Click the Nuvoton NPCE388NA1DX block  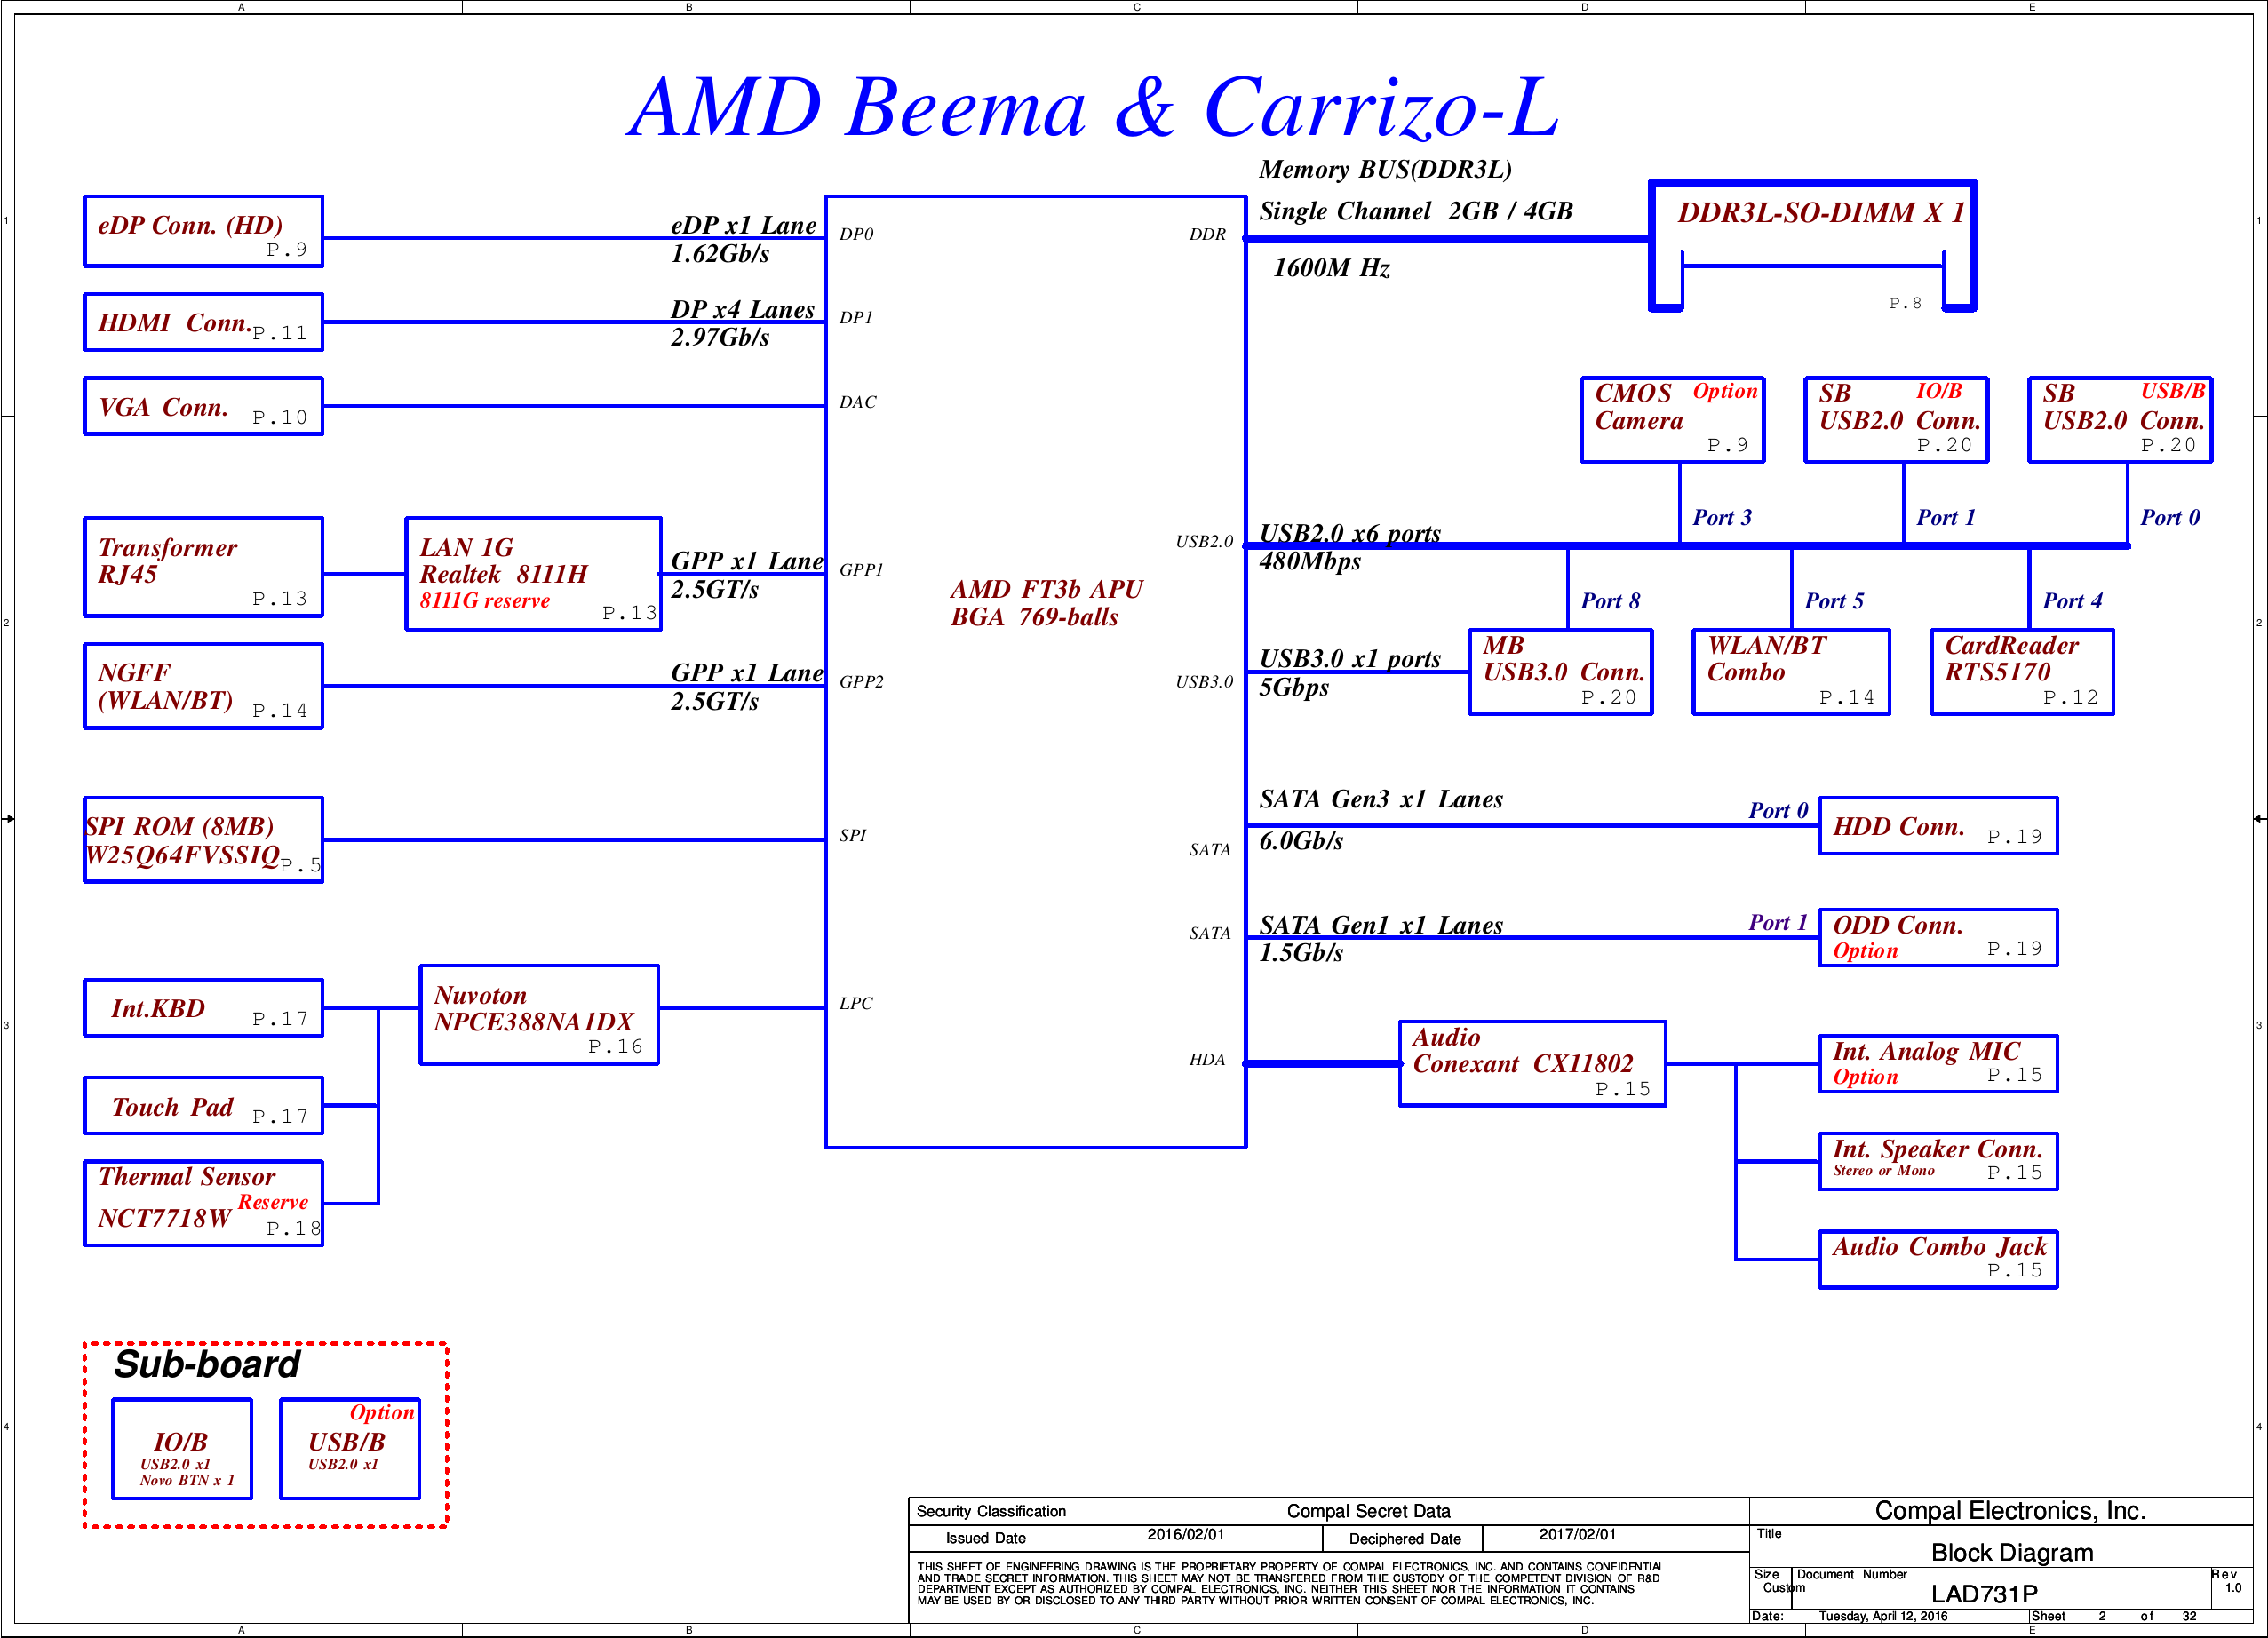pos(539,1015)
